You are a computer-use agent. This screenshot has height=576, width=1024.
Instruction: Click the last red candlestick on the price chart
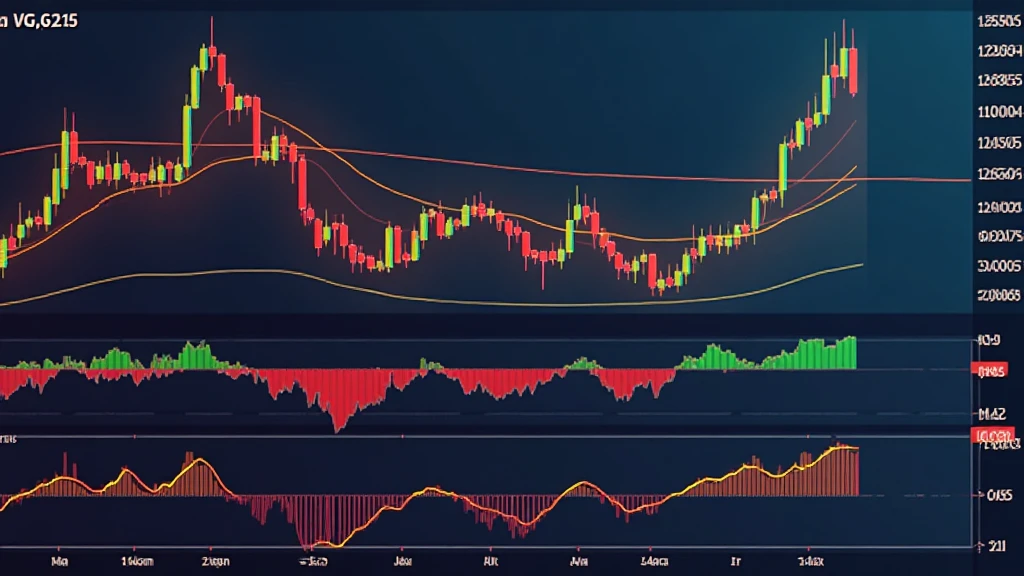[853, 72]
